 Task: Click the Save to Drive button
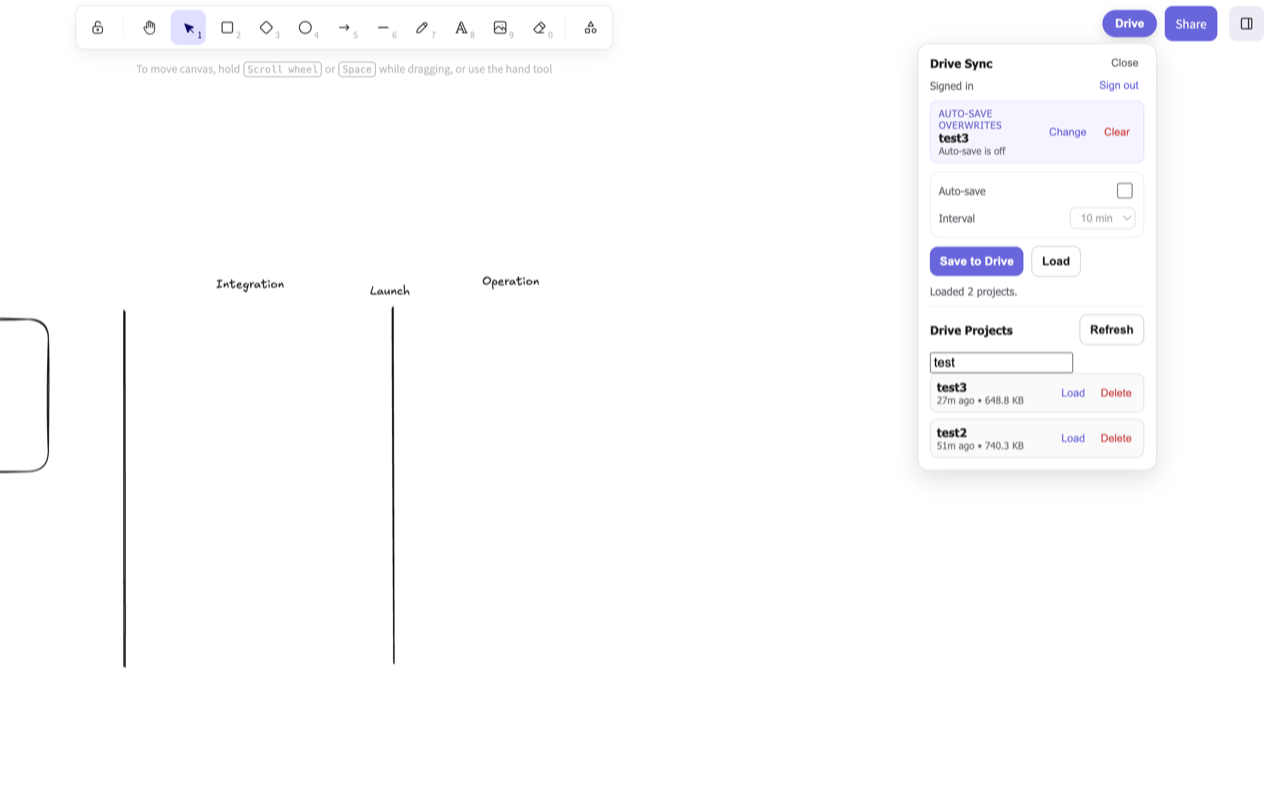tap(976, 261)
